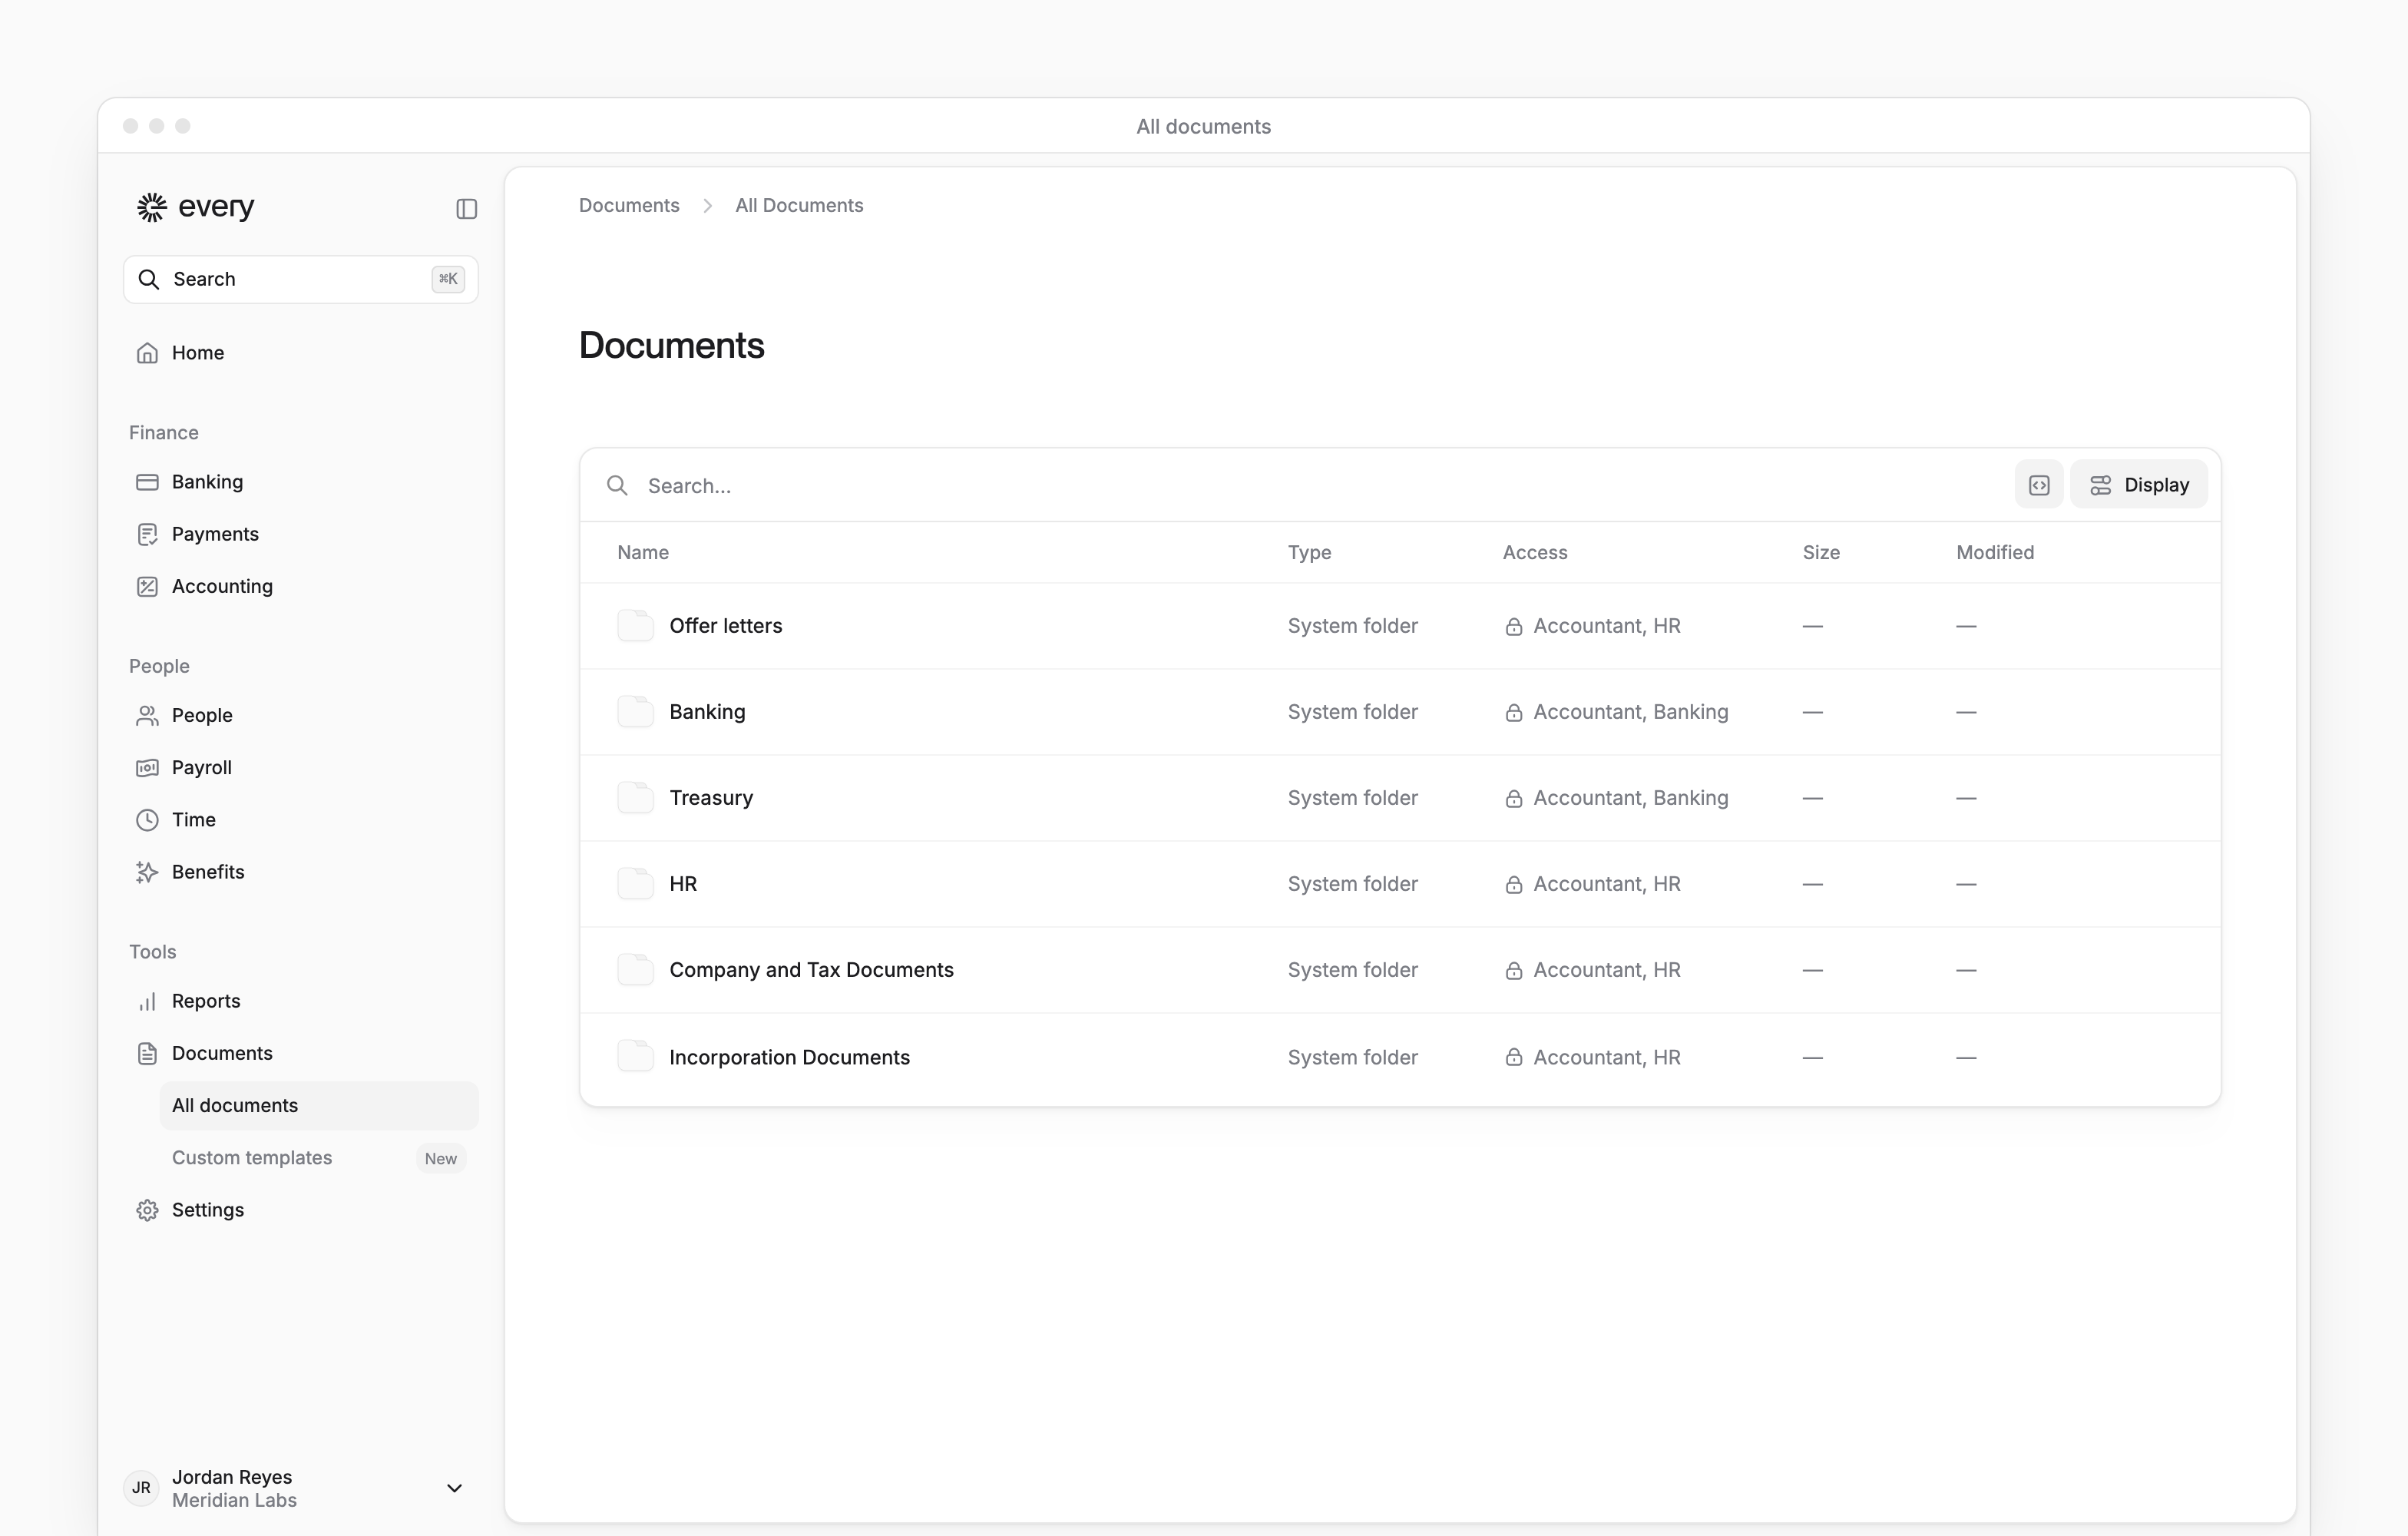This screenshot has width=2408, height=1536.
Task: Click System folder in the HR row
Action: (1352, 884)
